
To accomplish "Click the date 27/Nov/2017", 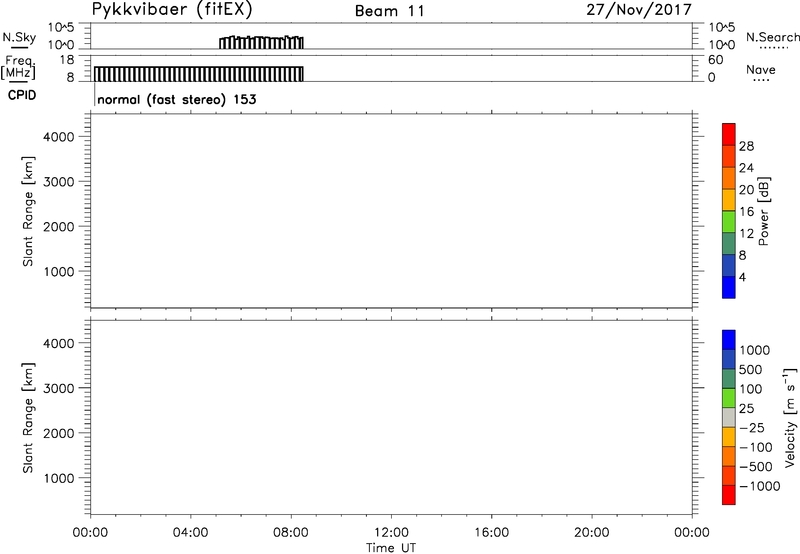I will (x=639, y=10).
